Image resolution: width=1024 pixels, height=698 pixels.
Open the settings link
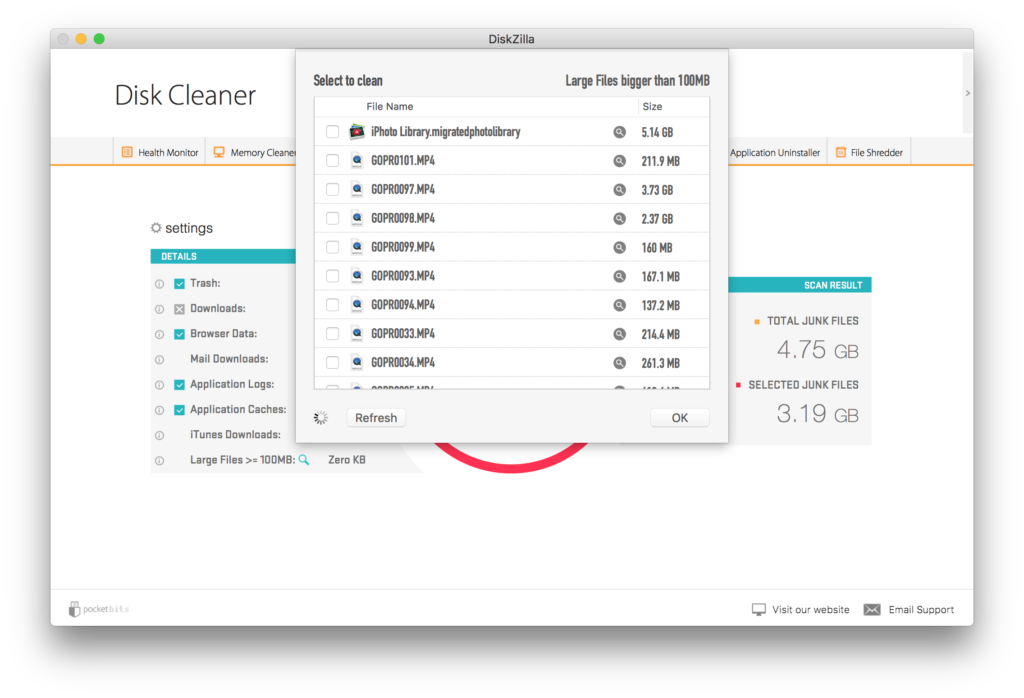(x=189, y=228)
